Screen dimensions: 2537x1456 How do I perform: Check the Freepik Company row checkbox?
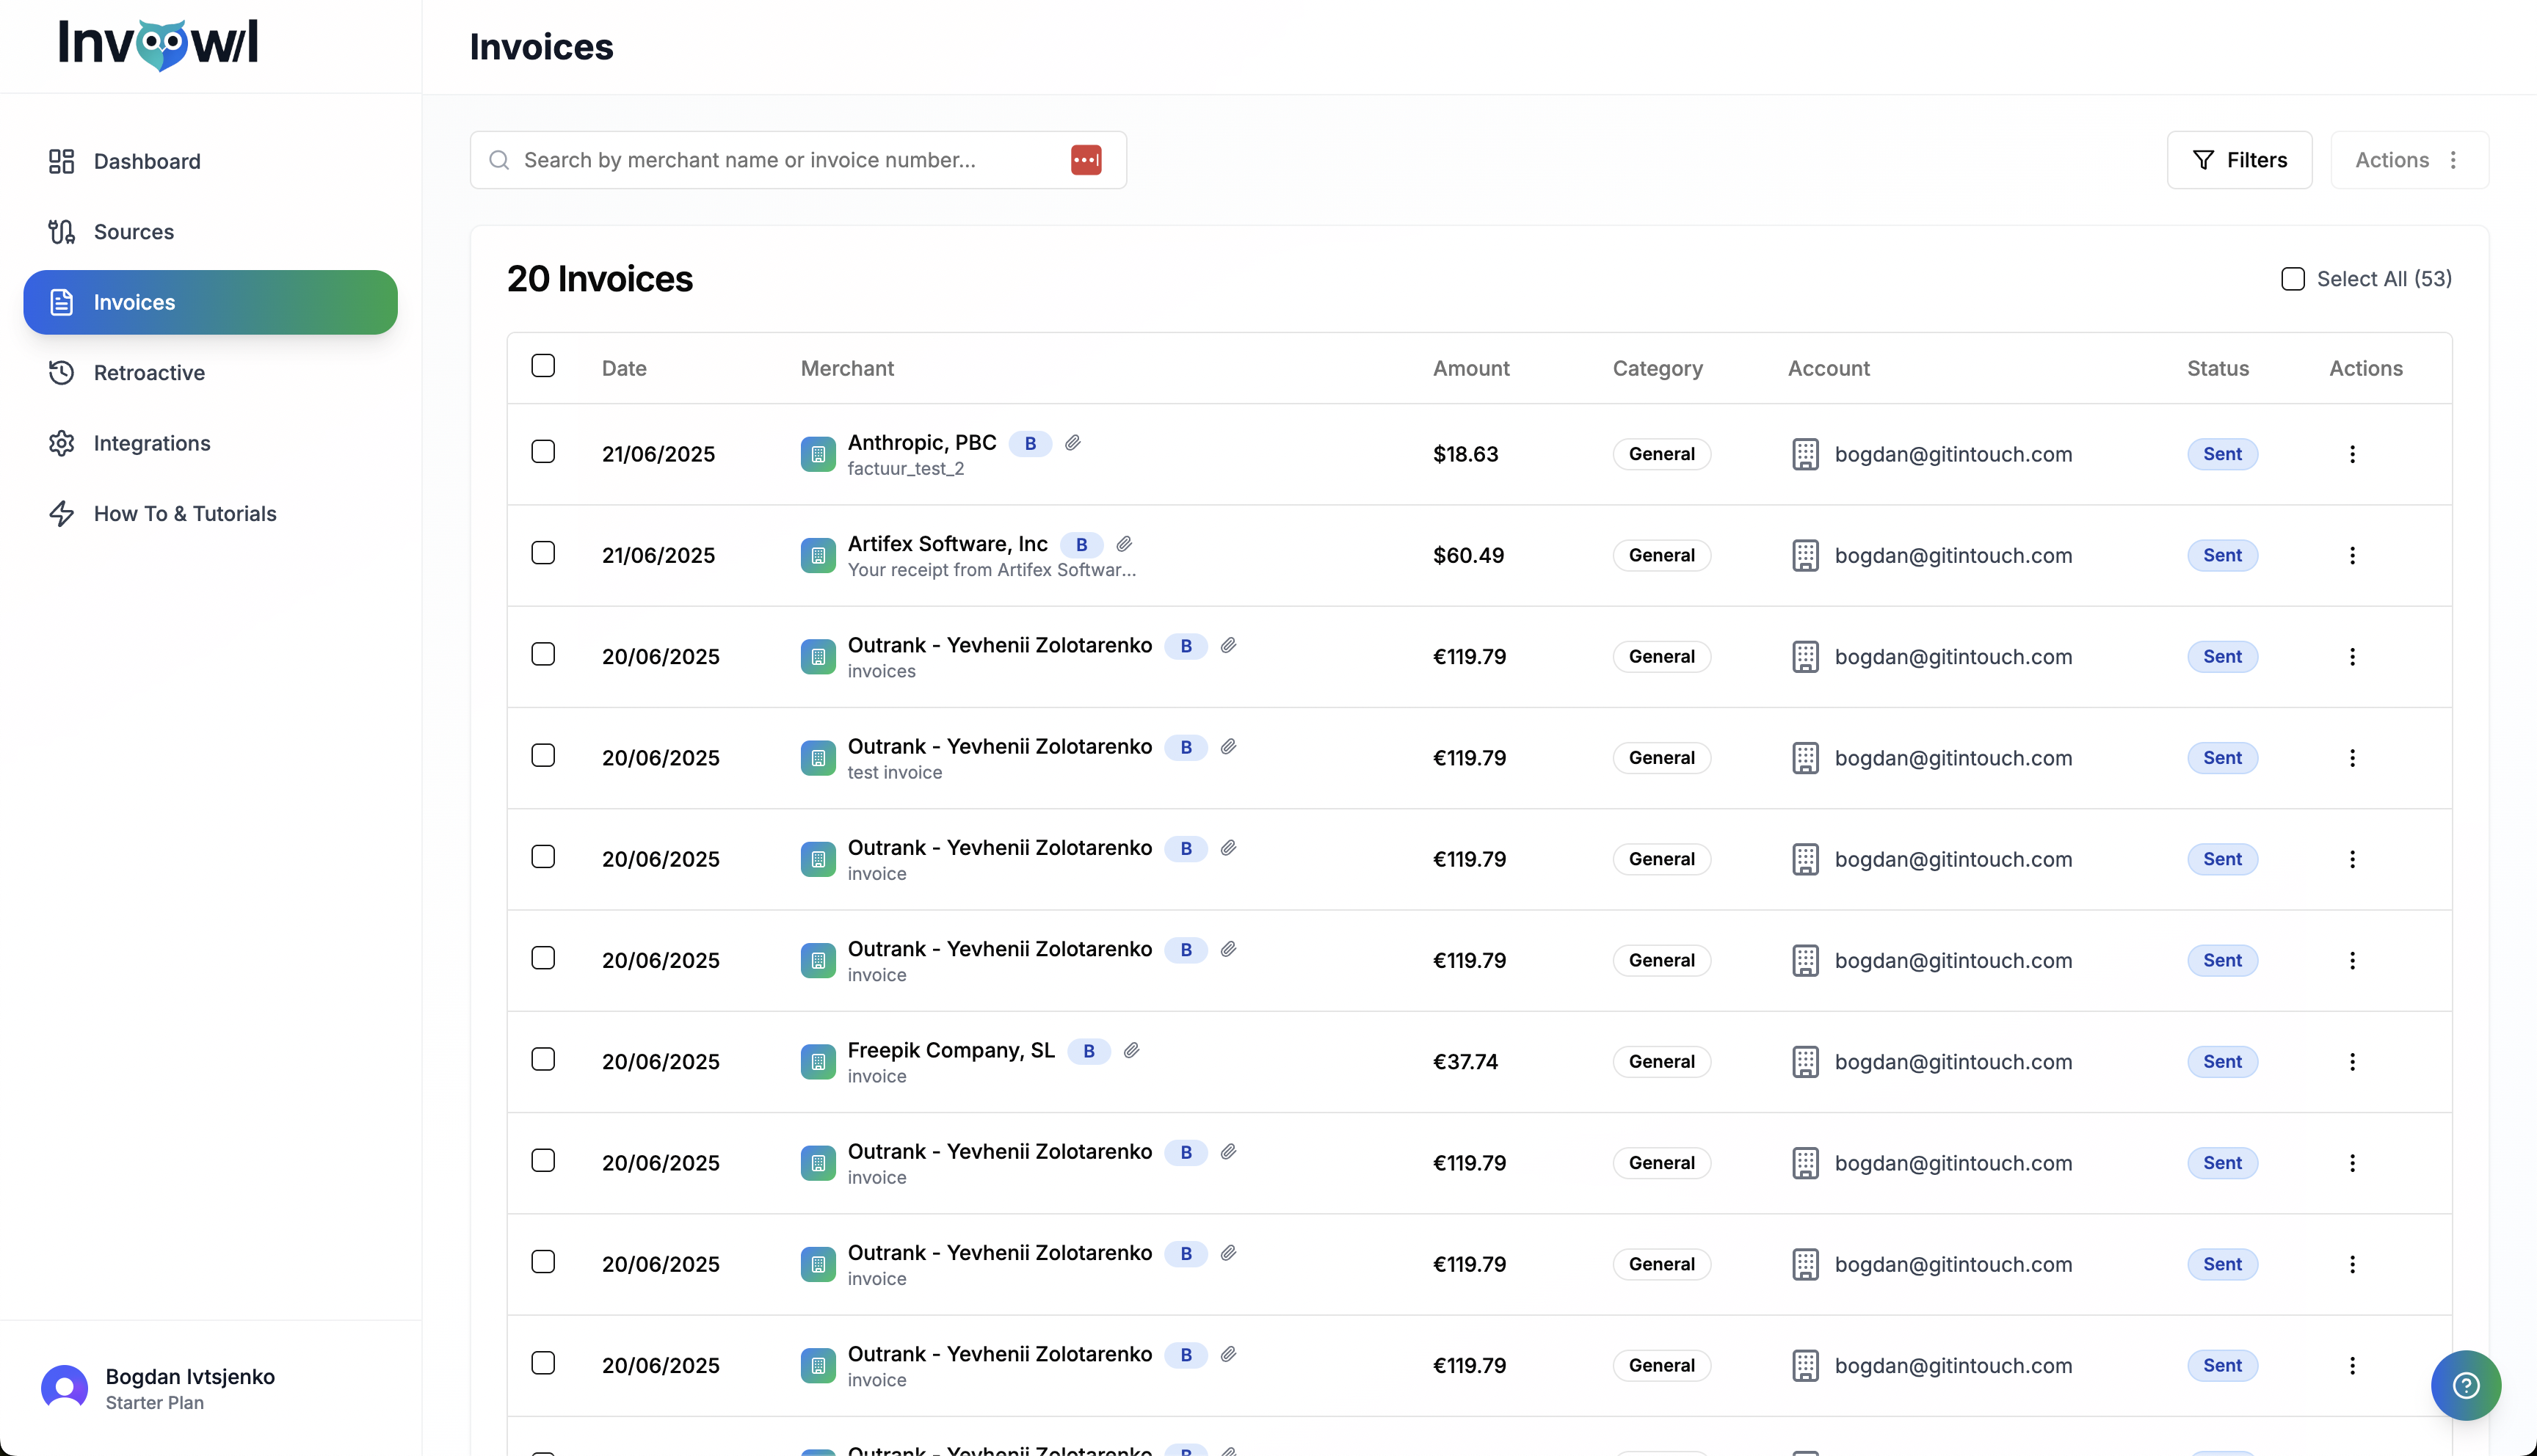(x=543, y=1059)
